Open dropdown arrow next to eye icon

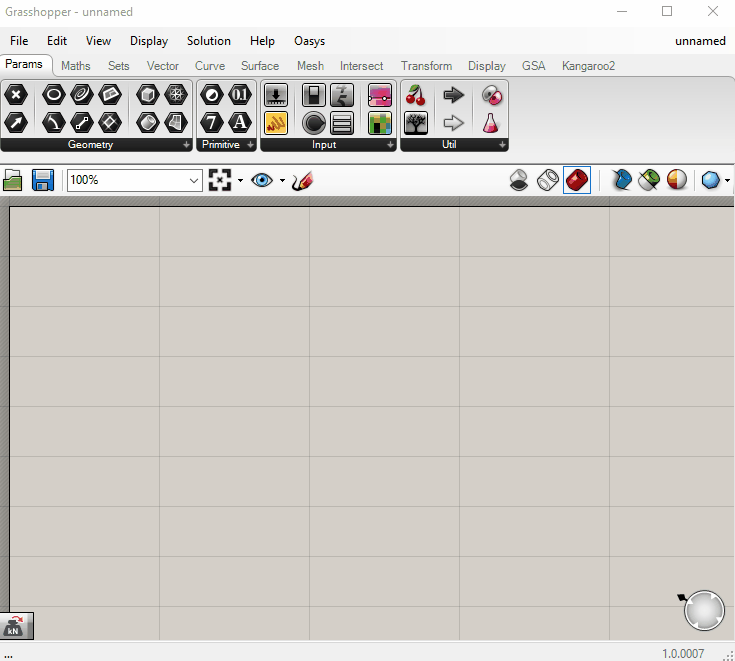[282, 180]
